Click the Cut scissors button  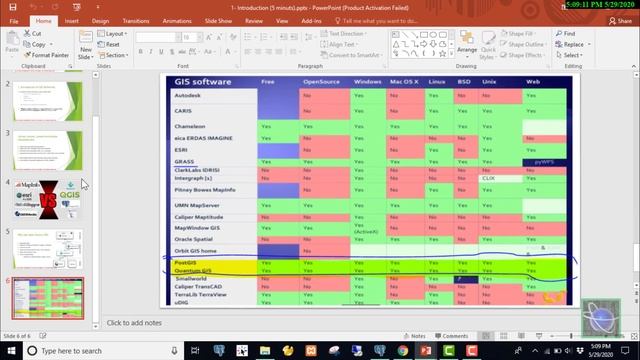click(32, 33)
